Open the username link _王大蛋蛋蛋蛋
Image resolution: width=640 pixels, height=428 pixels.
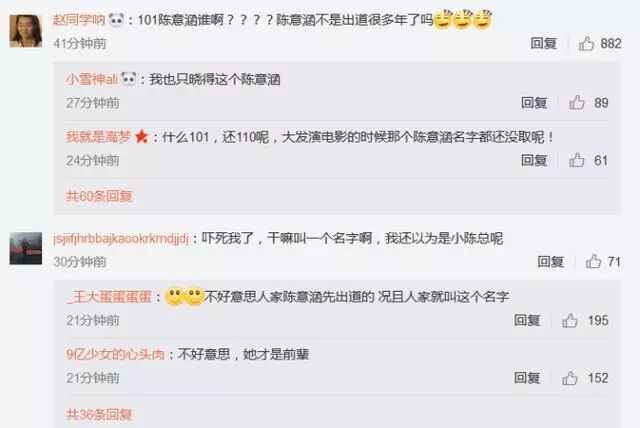pyautogui.click(x=109, y=297)
